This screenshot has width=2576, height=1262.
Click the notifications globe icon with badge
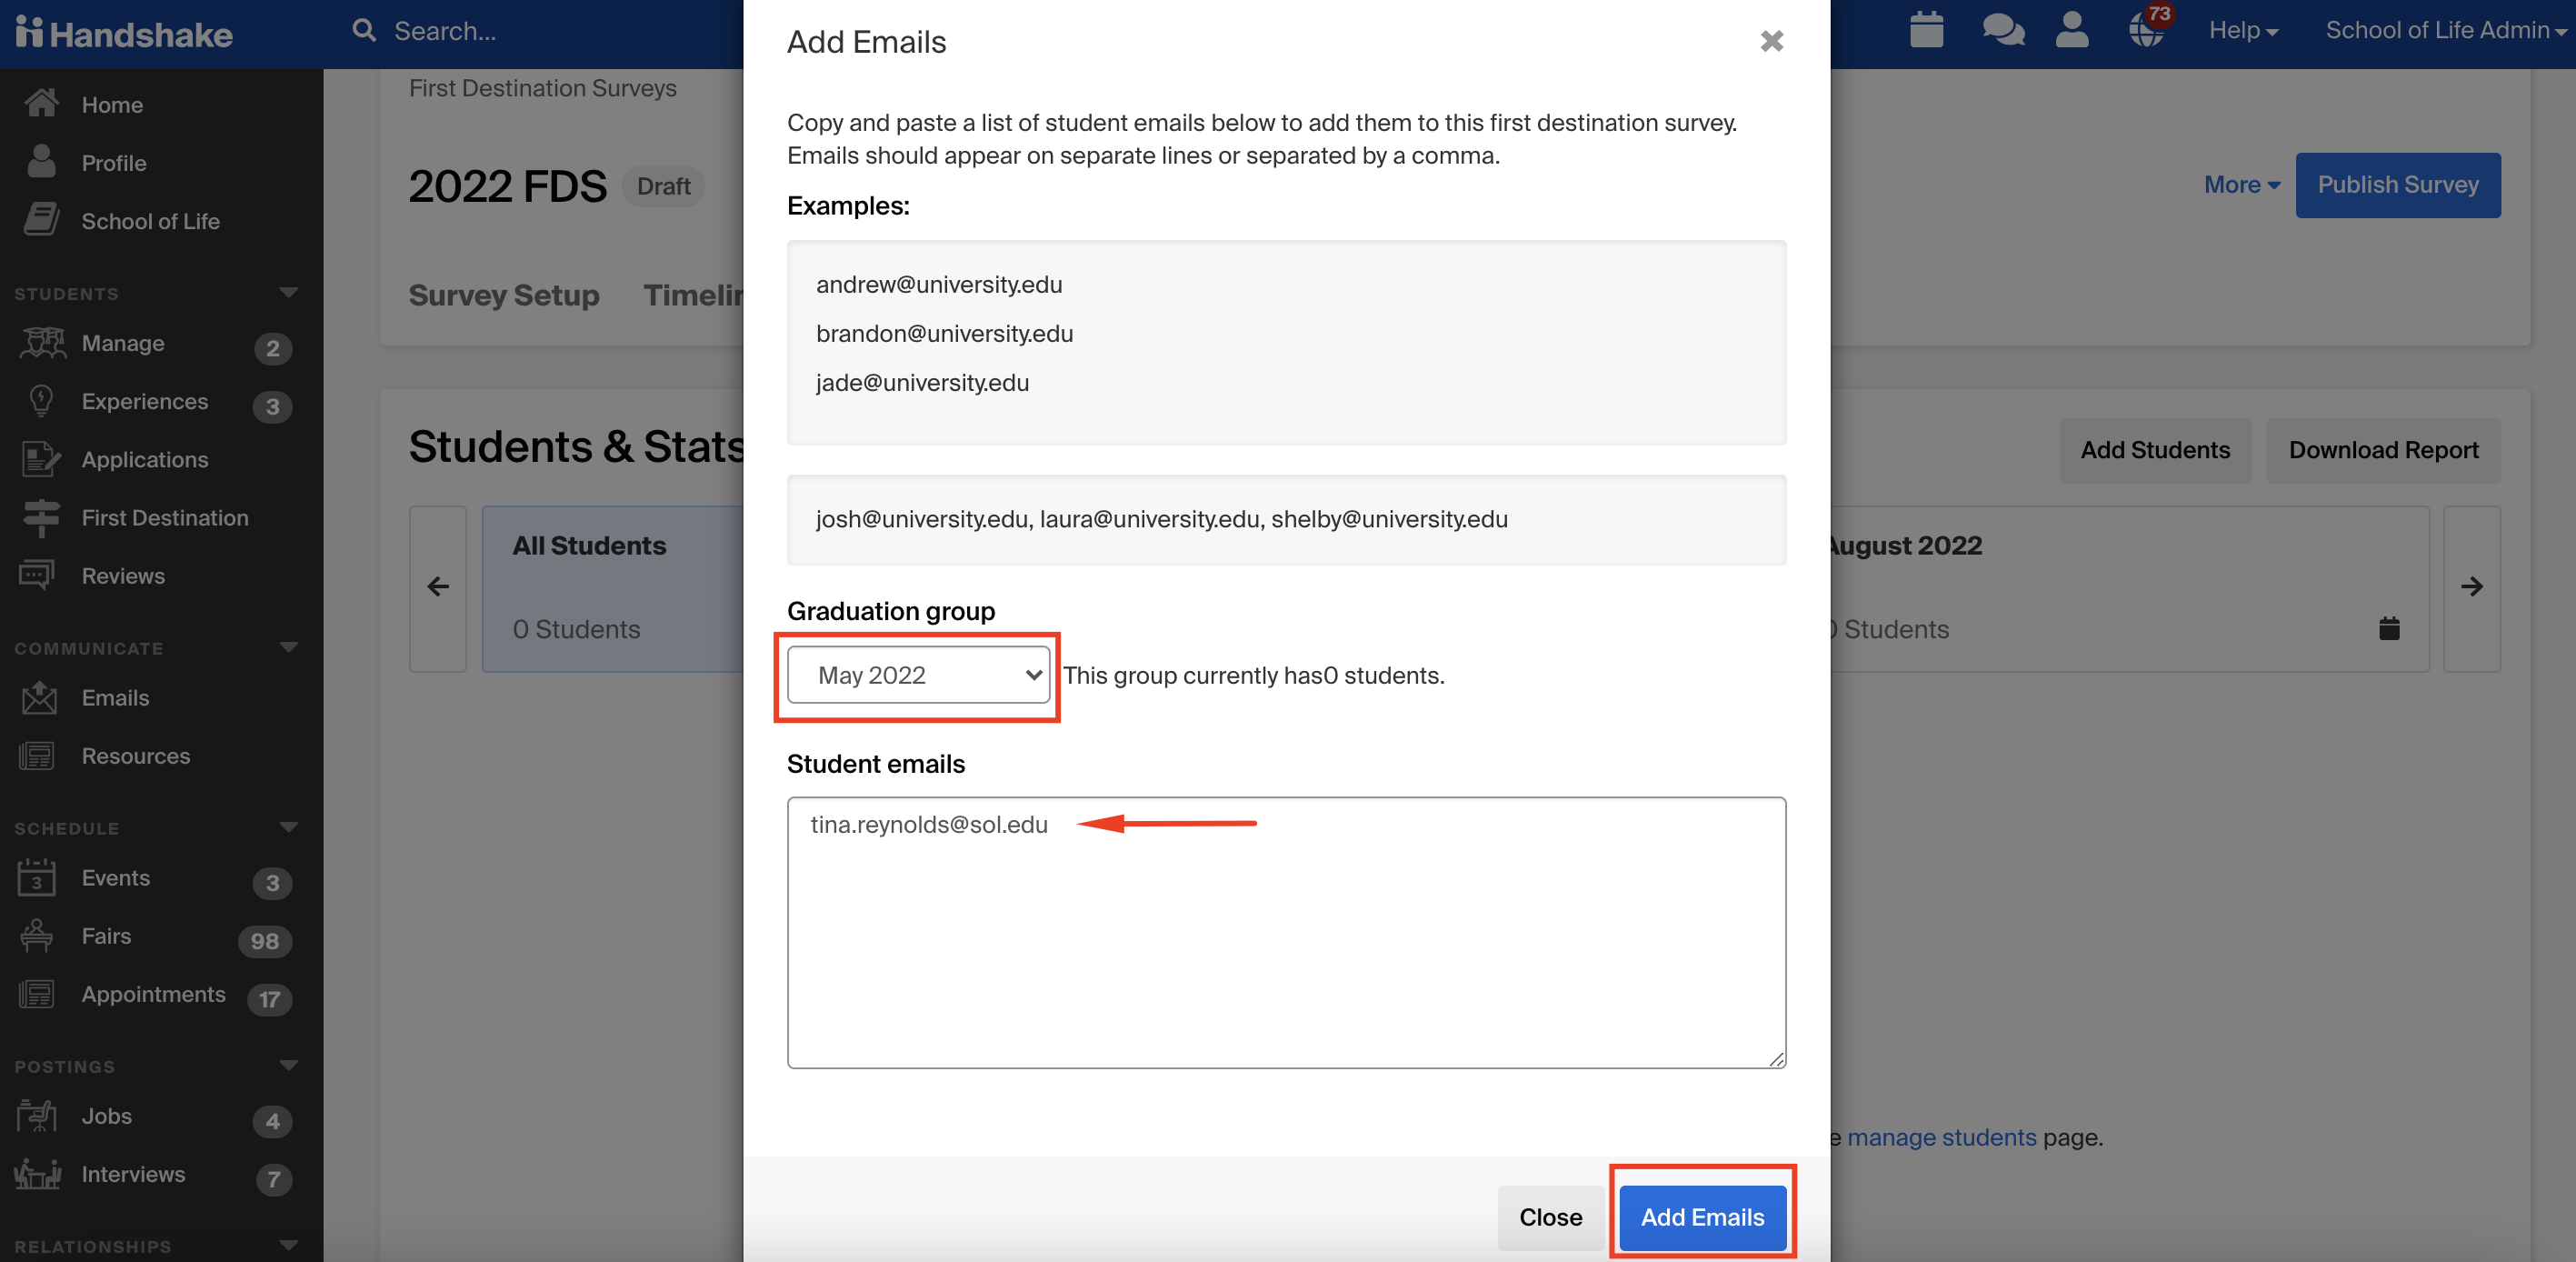(2148, 28)
